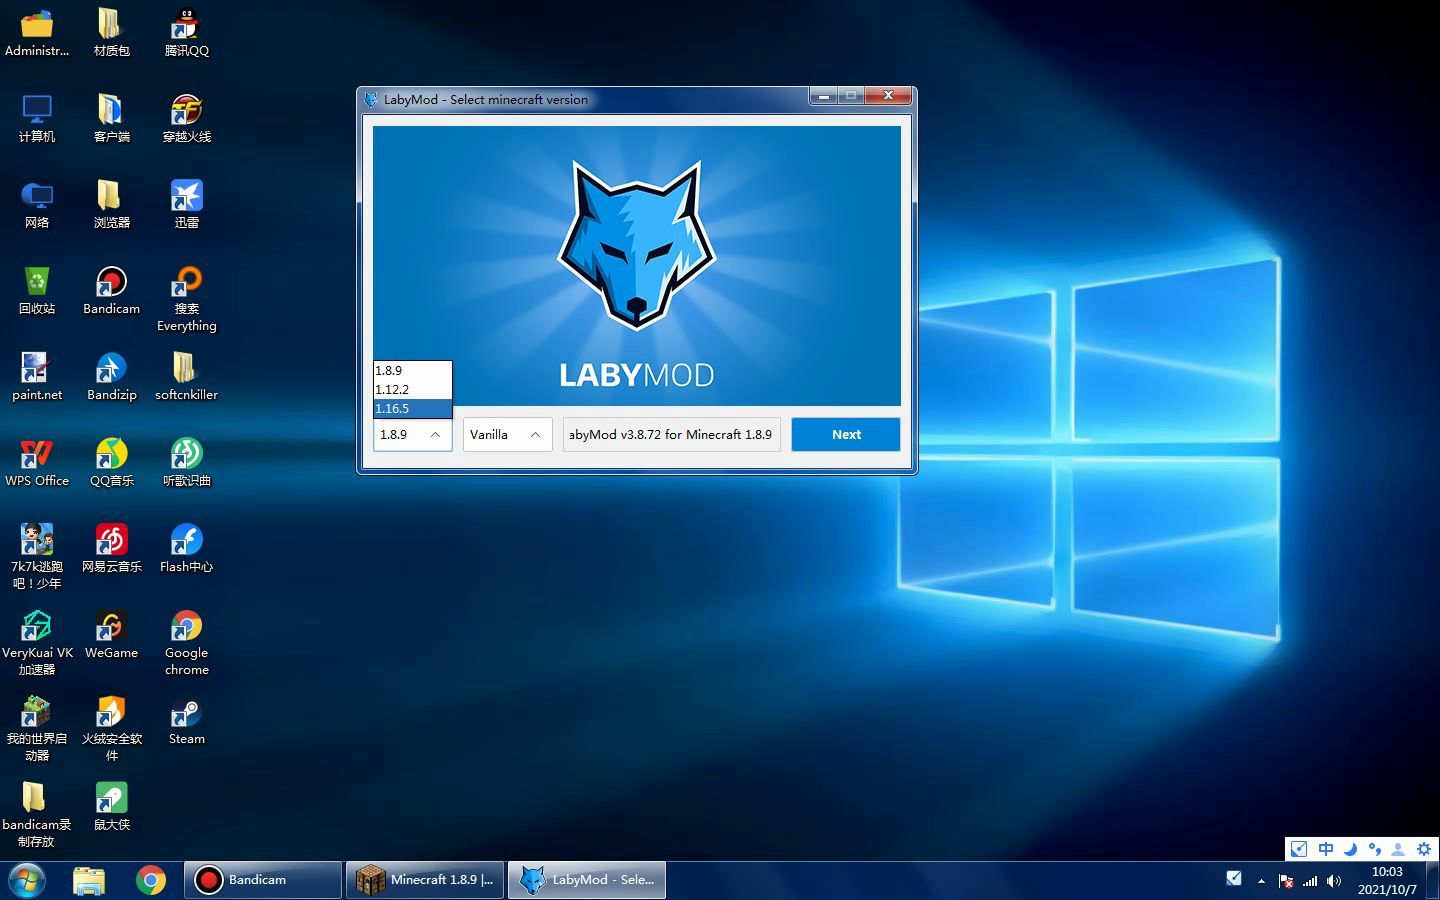The height and width of the screenshot is (900, 1440).
Task: Select the paint.net desktop icon
Action: click(x=37, y=377)
